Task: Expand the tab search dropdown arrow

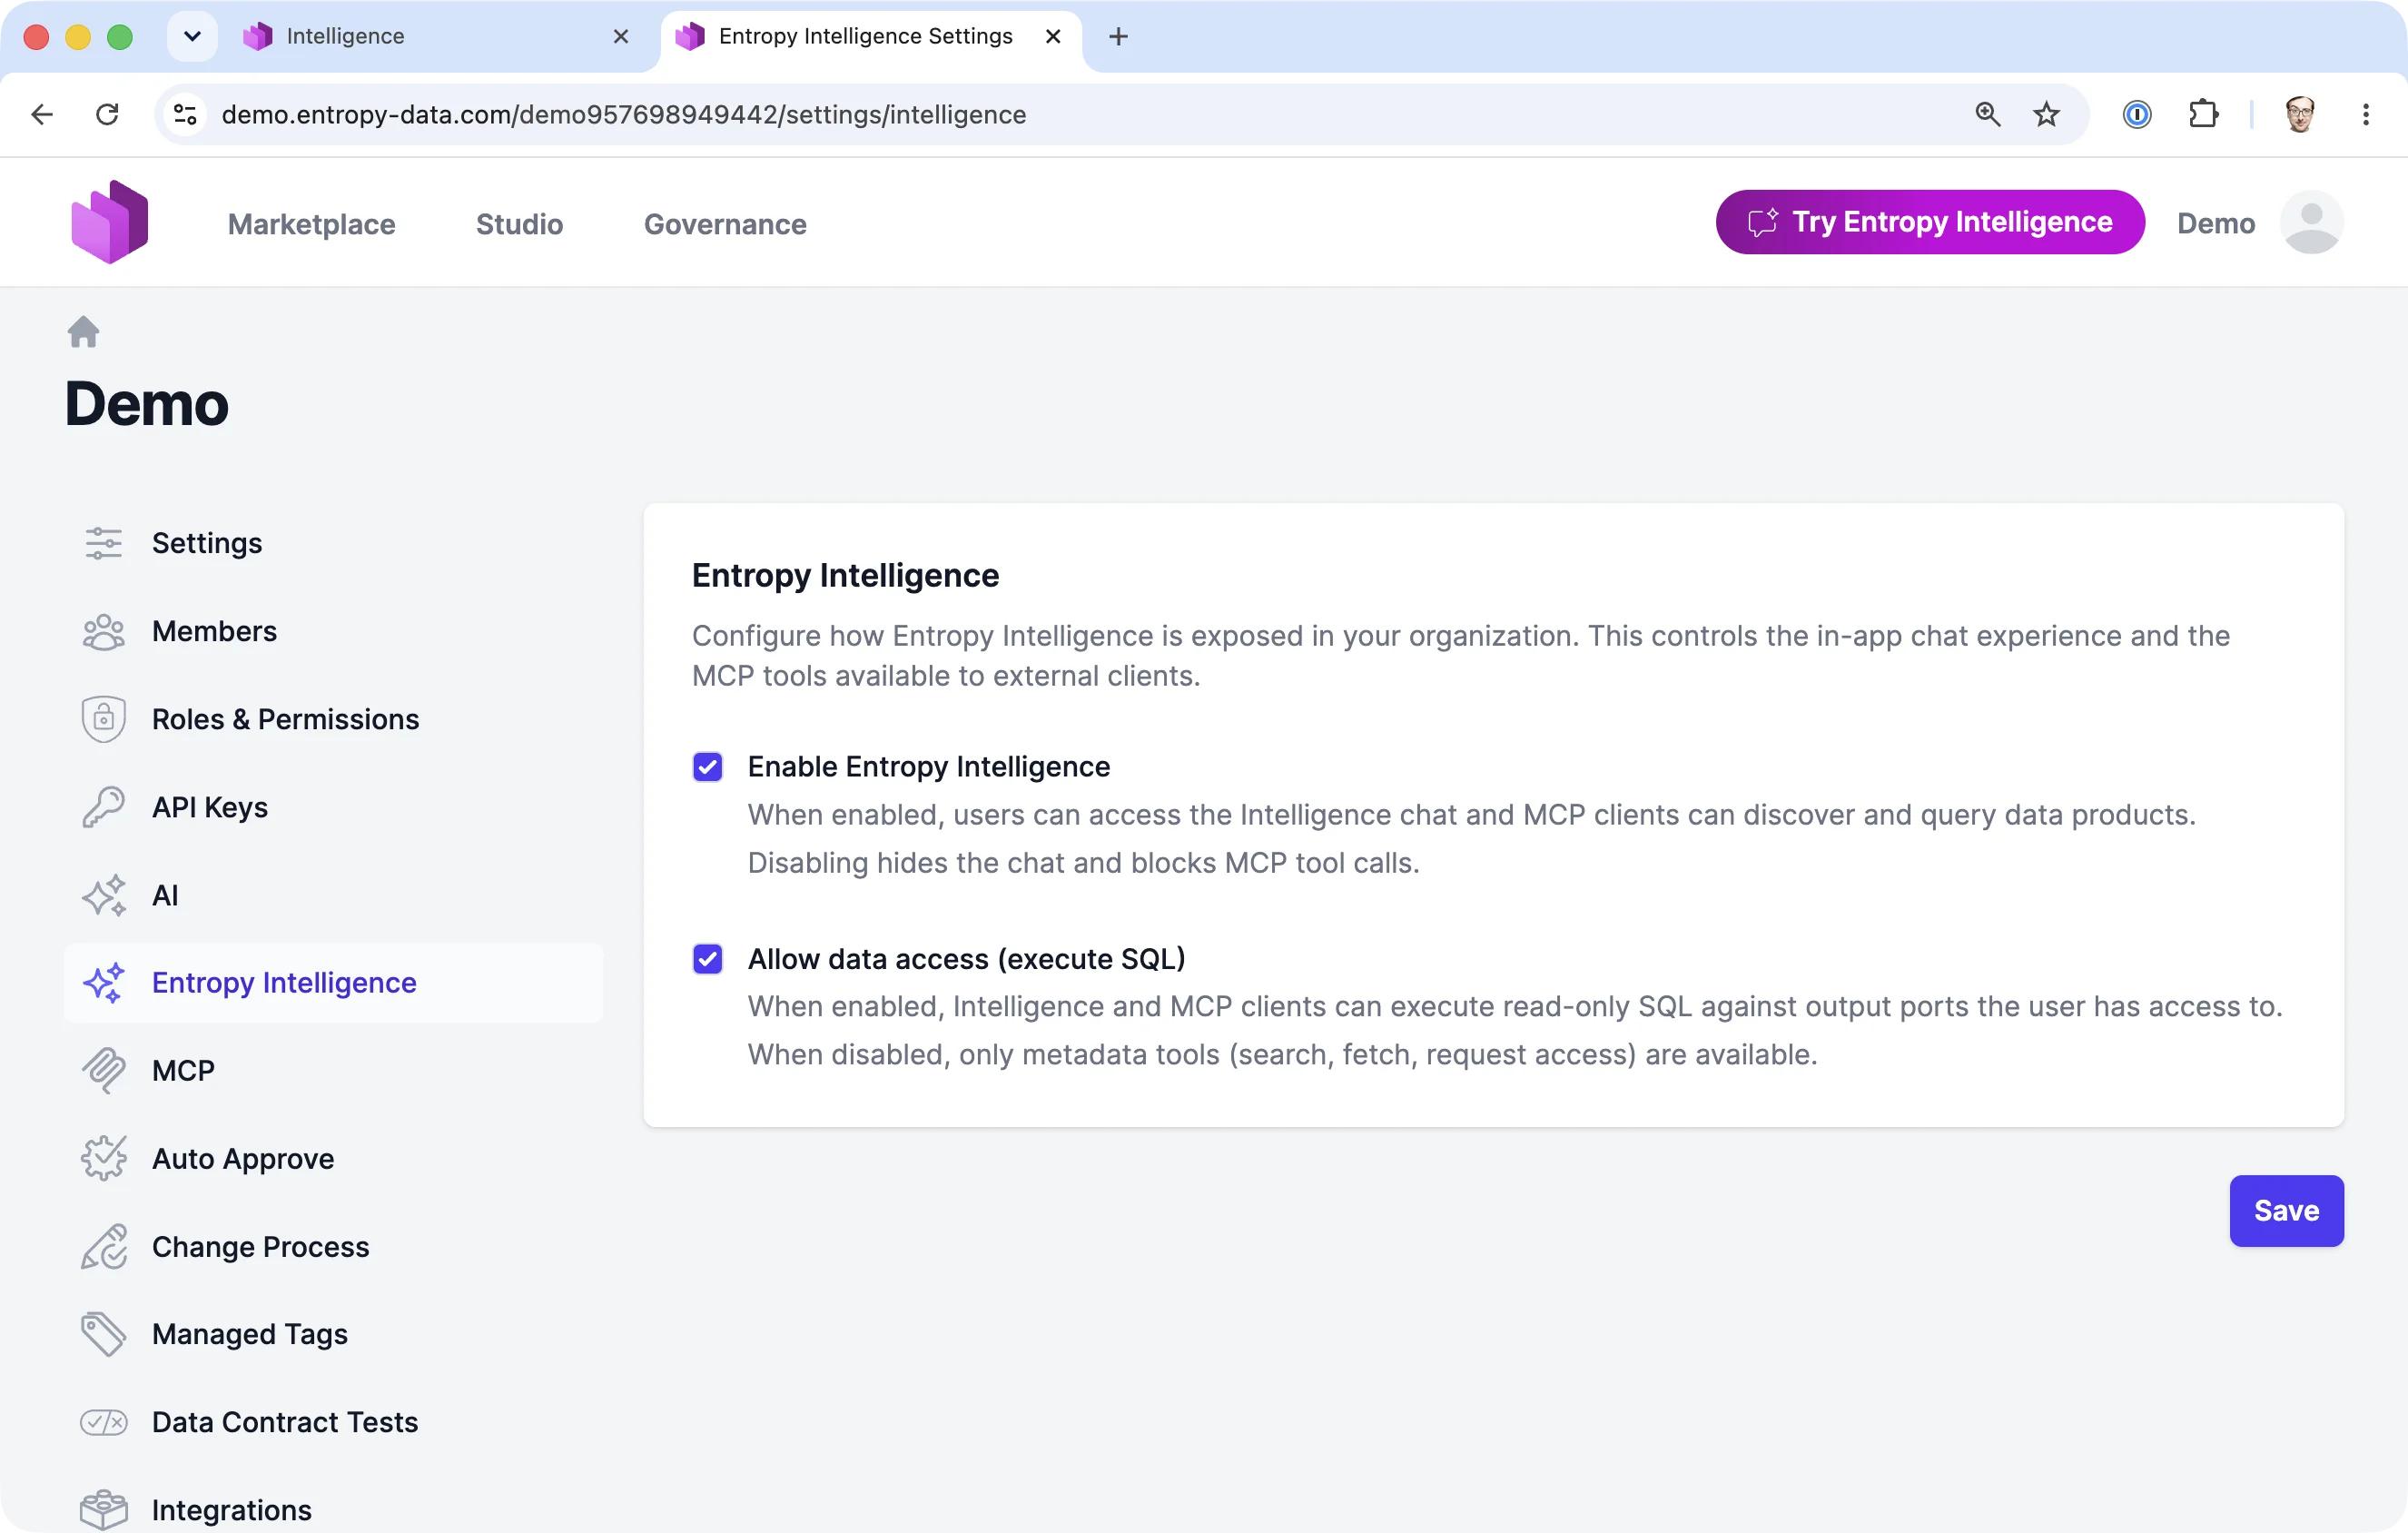Action: [x=192, y=36]
